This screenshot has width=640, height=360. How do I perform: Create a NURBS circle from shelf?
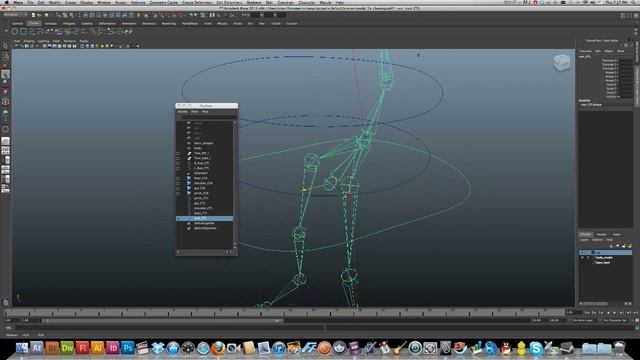tap(14, 31)
